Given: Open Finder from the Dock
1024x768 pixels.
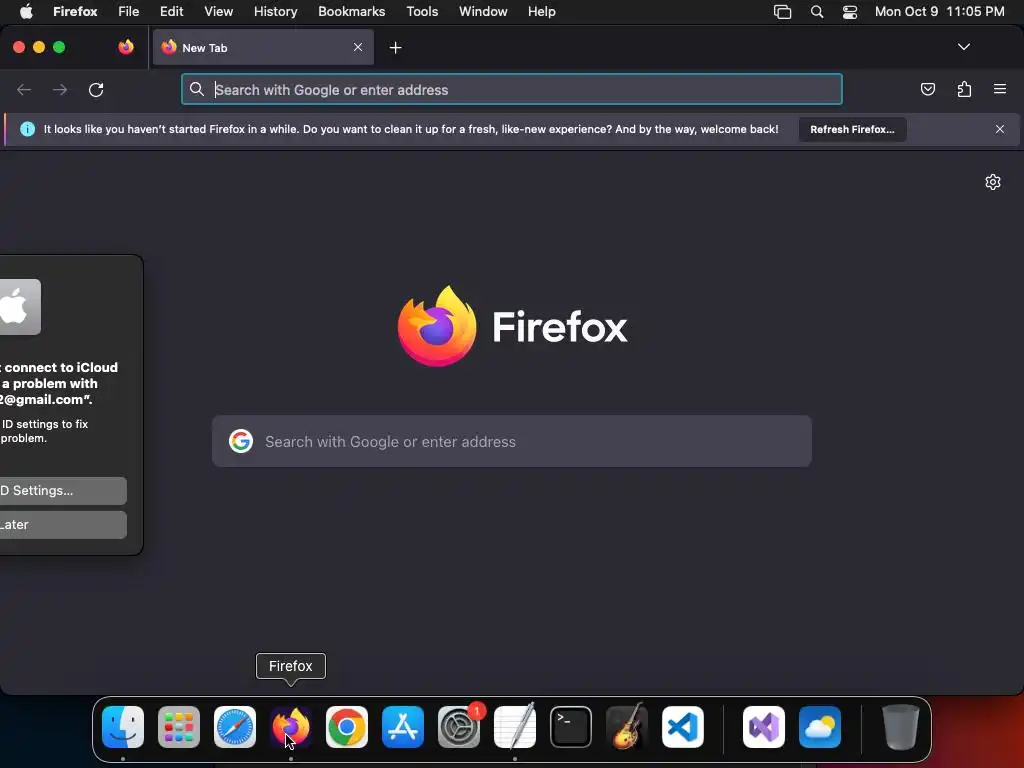Looking at the screenshot, I should coord(123,727).
